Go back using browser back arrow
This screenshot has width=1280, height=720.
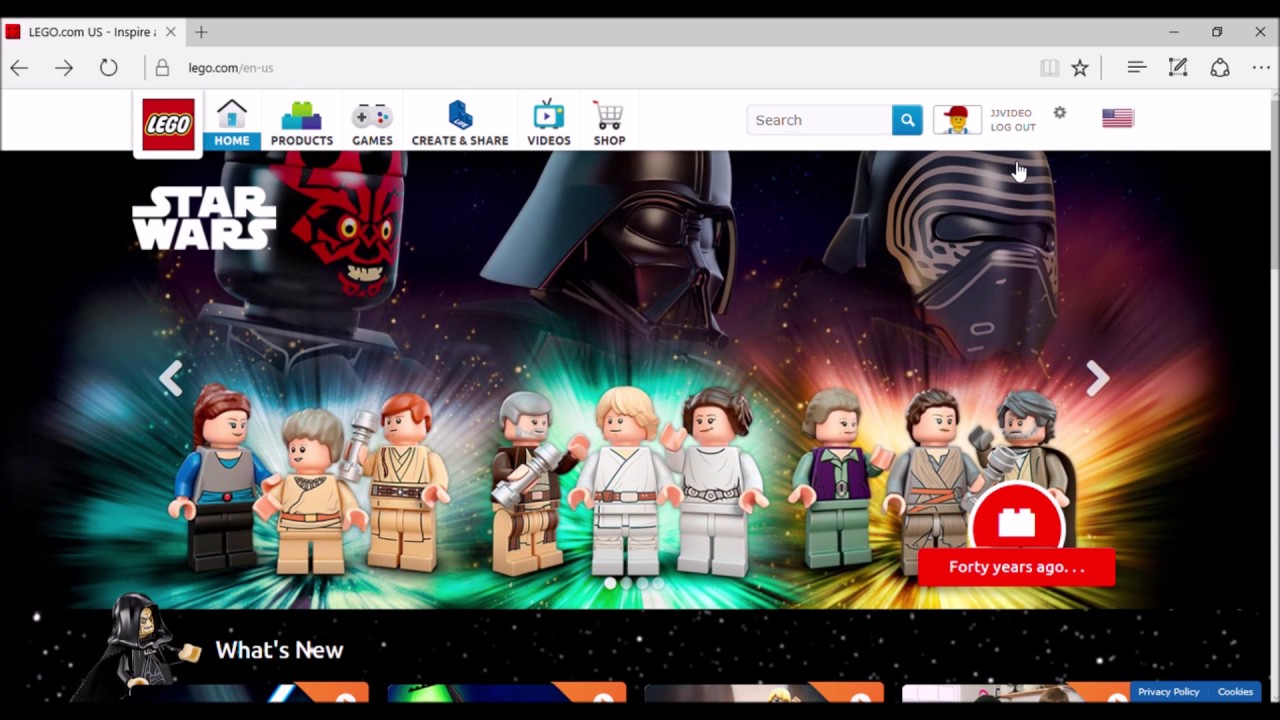coord(19,68)
